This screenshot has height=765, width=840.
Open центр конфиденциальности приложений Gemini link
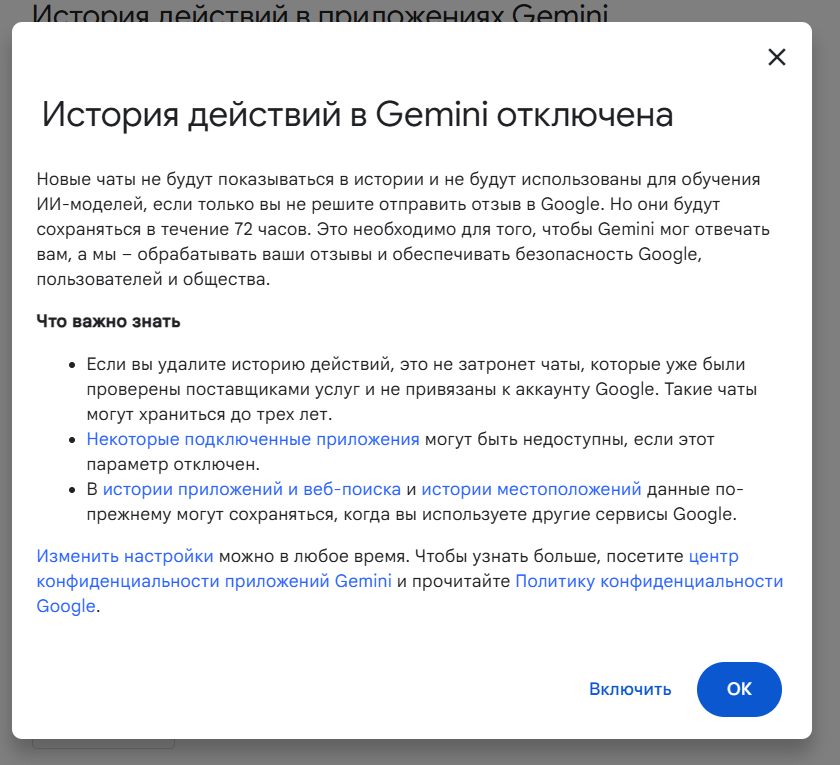coord(214,581)
